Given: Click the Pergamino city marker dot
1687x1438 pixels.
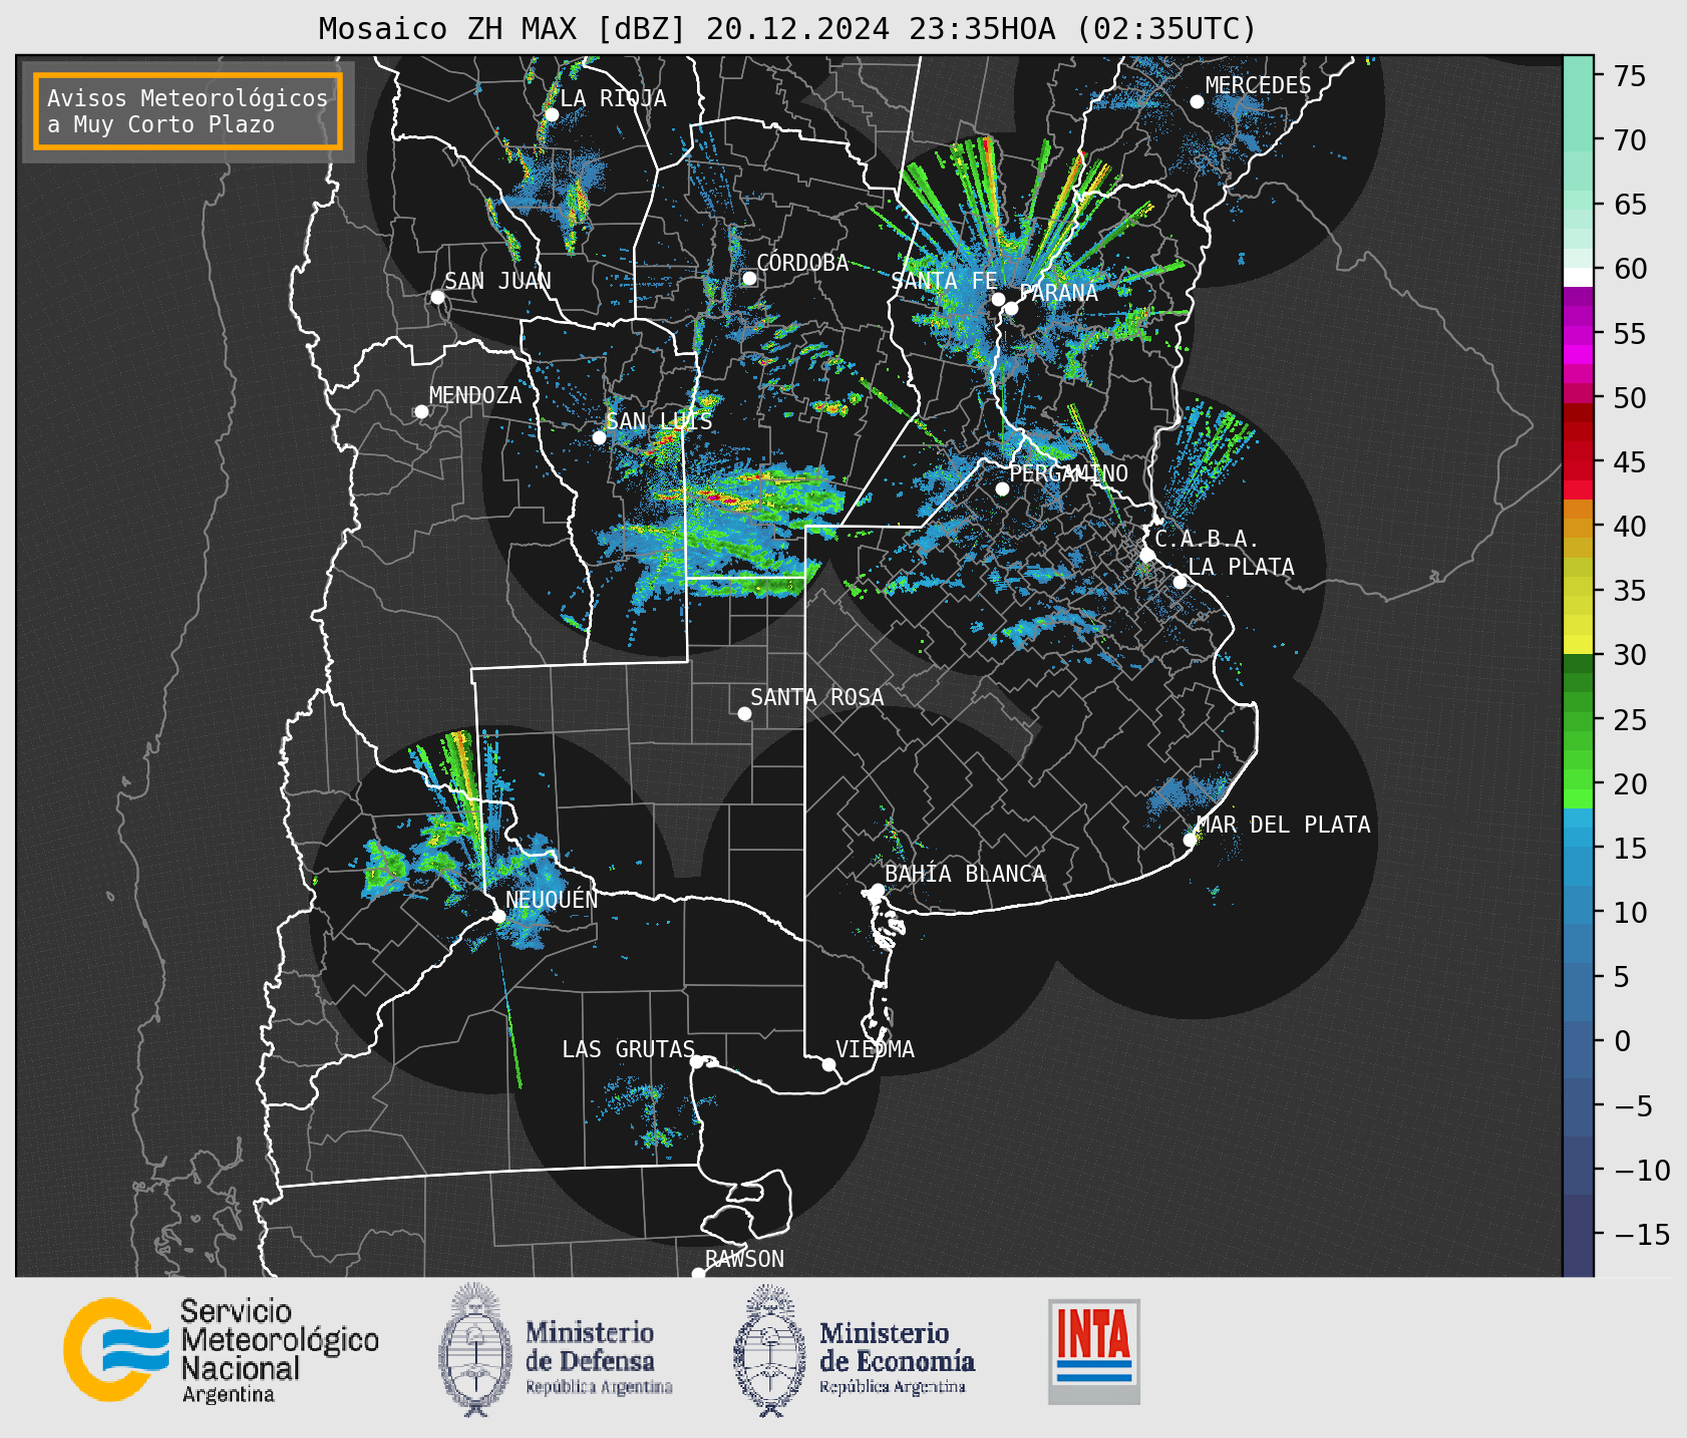Looking at the screenshot, I should [1002, 489].
